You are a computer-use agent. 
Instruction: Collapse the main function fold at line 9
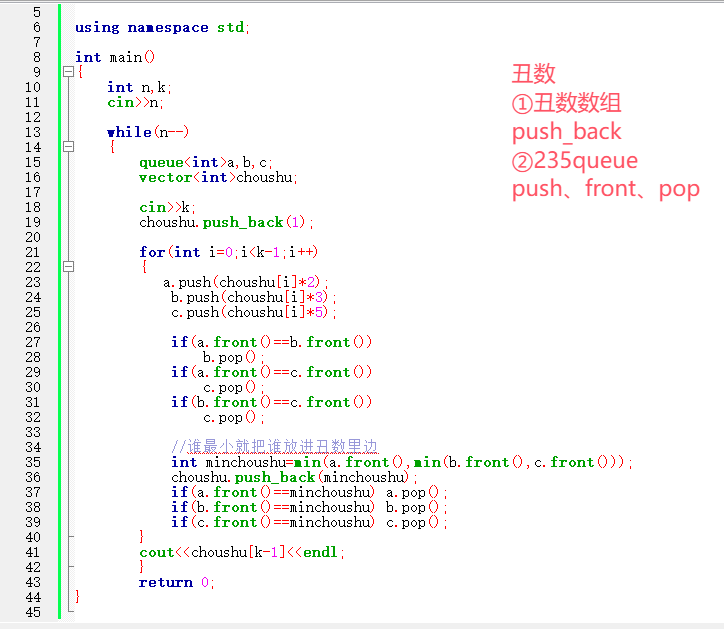tap(68, 72)
